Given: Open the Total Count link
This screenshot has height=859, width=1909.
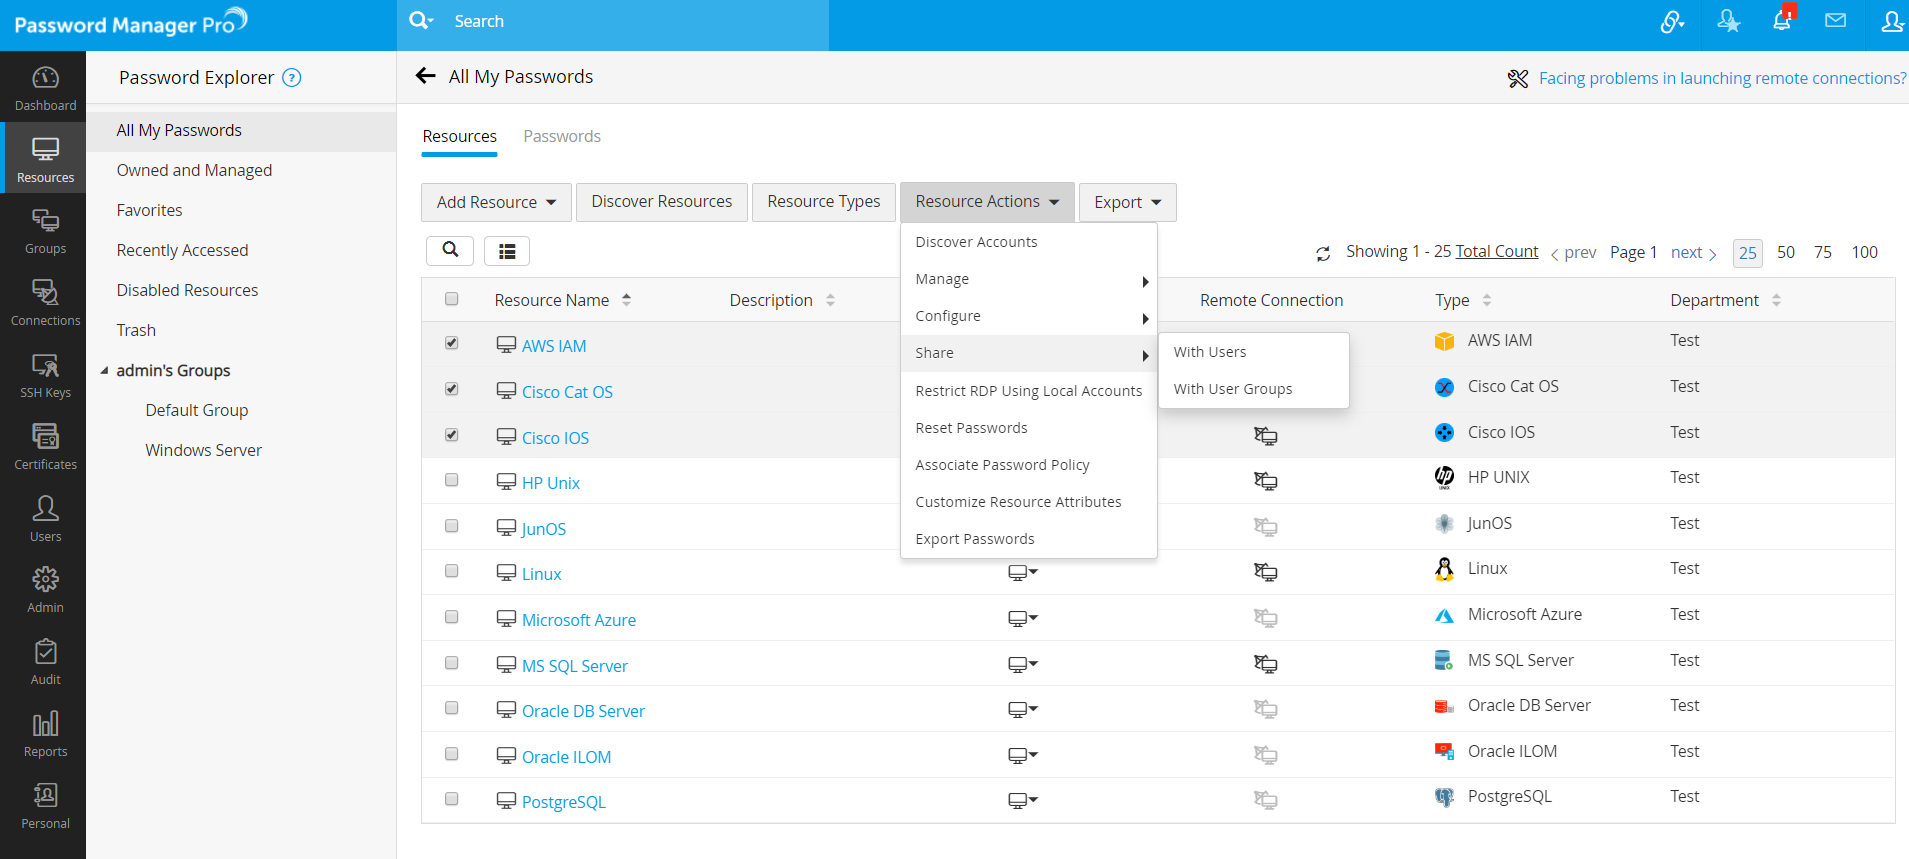Looking at the screenshot, I should (1496, 251).
